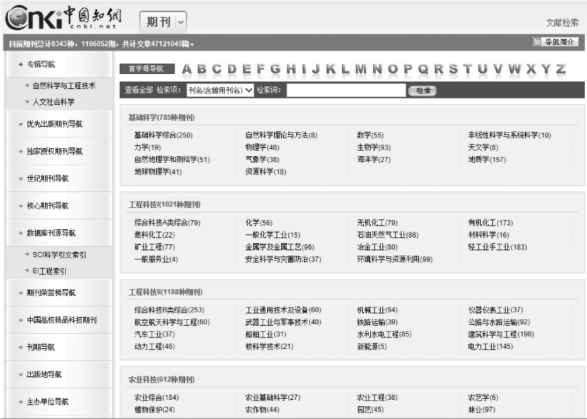The height and width of the screenshot is (419, 587).
Task: Expand 世纪期刊导航
Action: coord(48,179)
